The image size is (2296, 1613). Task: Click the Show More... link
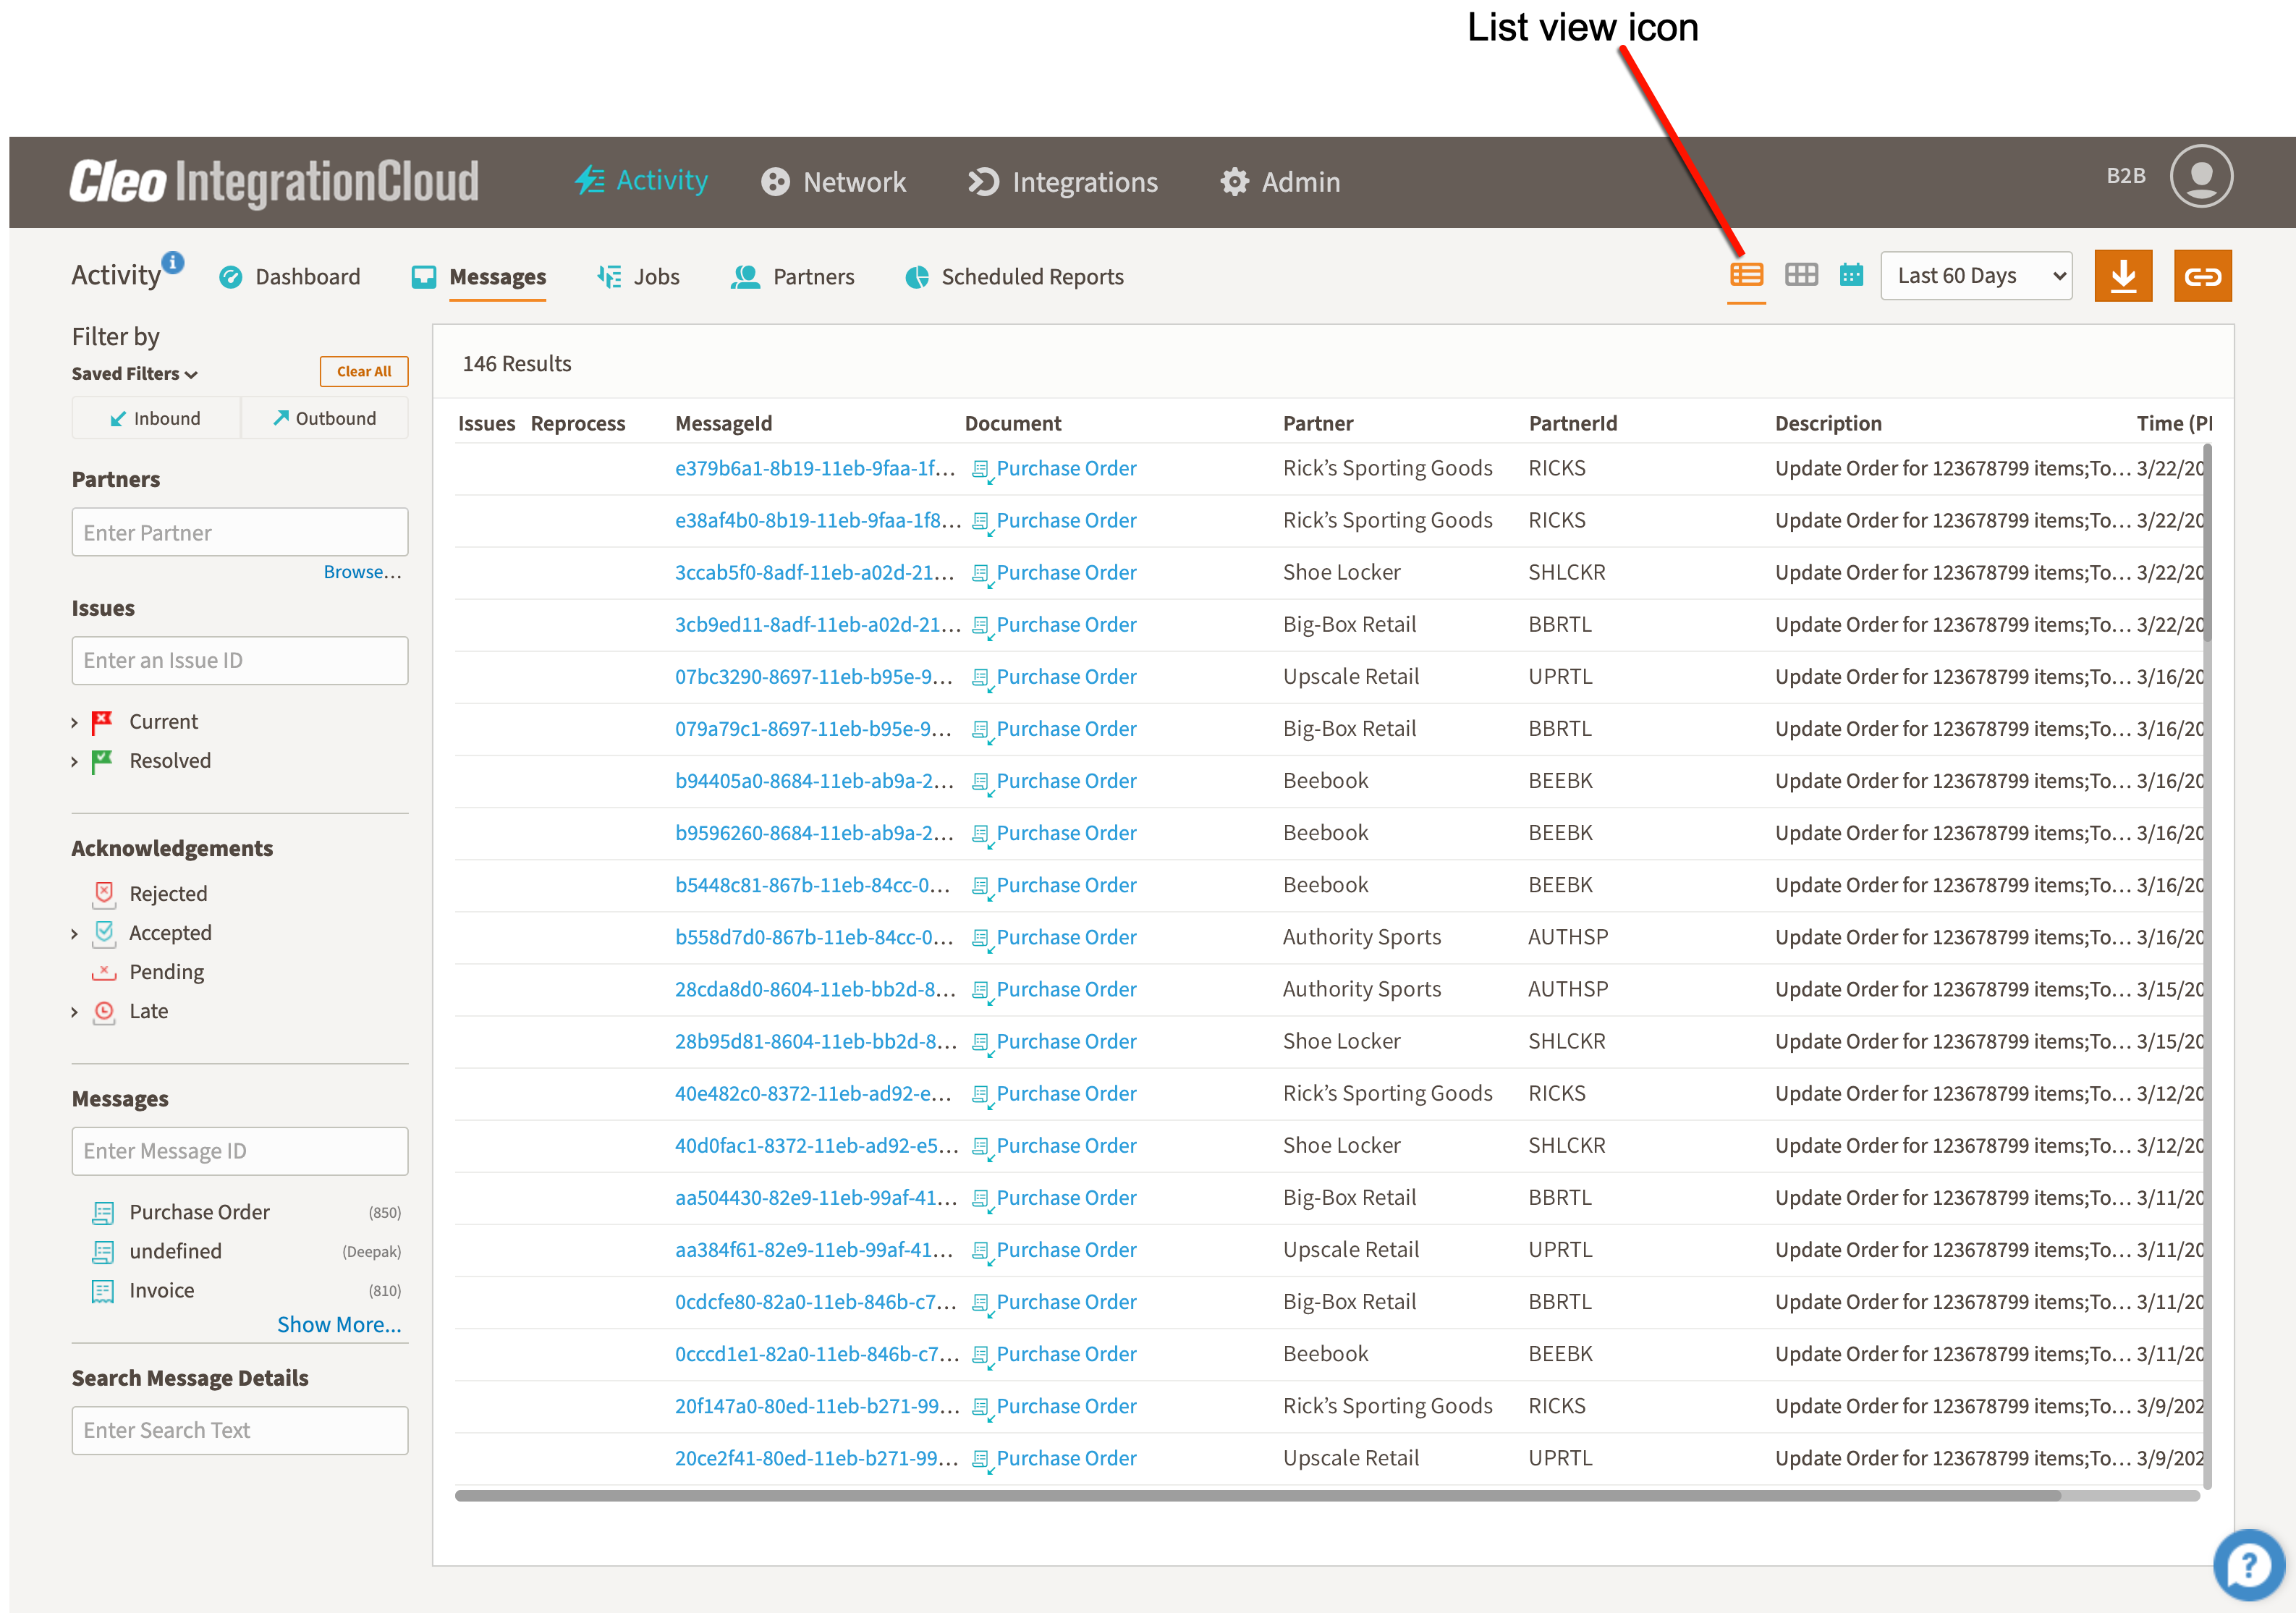point(339,1324)
